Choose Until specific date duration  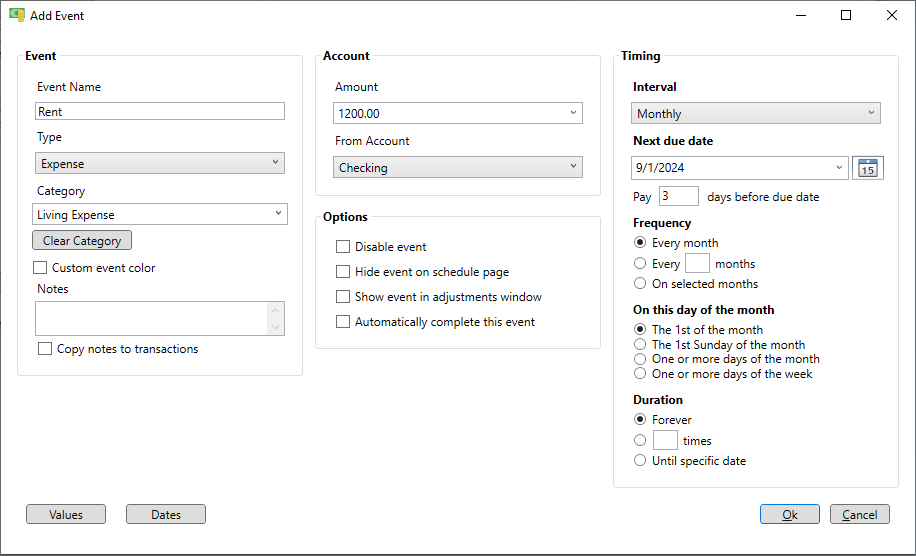[640, 461]
